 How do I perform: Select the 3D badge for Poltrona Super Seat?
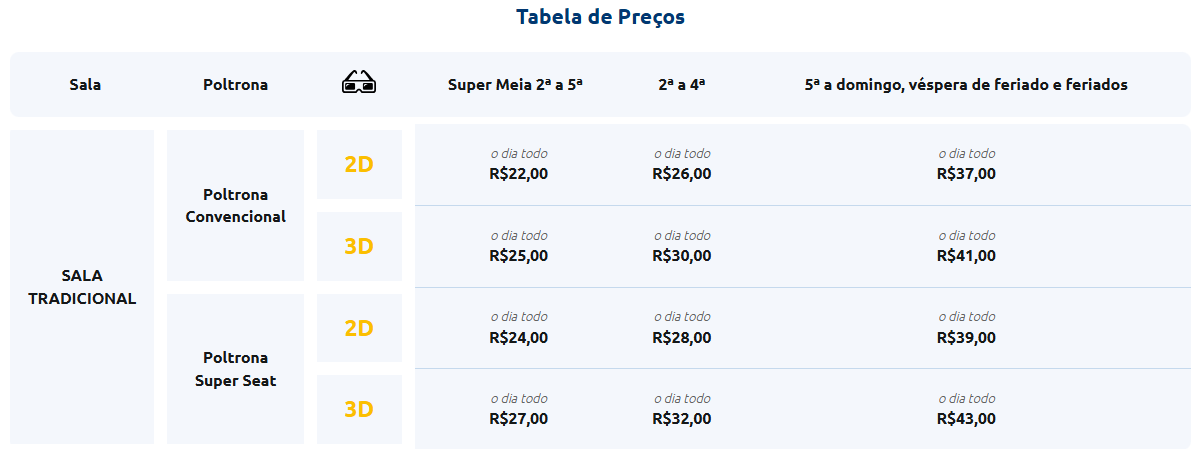tap(359, 410)
